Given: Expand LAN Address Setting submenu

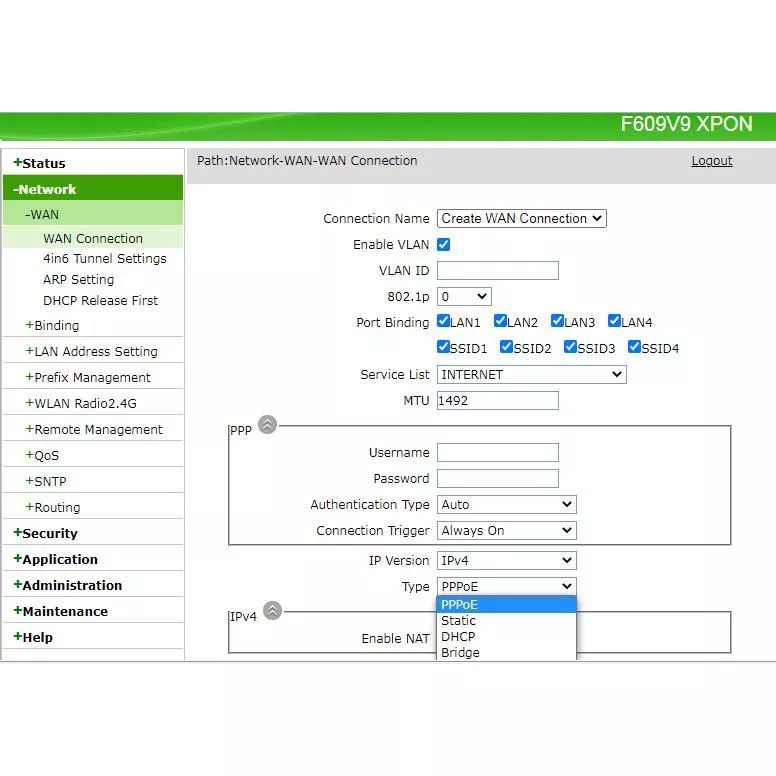Looking at the screenshot, I should 93,351.
